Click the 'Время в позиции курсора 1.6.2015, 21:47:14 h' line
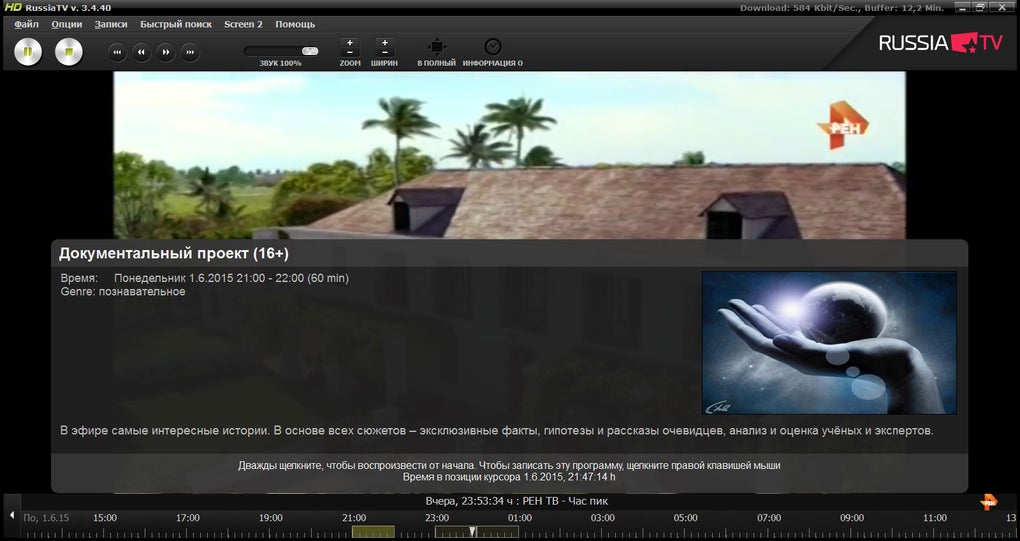The height and width of the screenshot is (541, 1020). tap(509, 477)
